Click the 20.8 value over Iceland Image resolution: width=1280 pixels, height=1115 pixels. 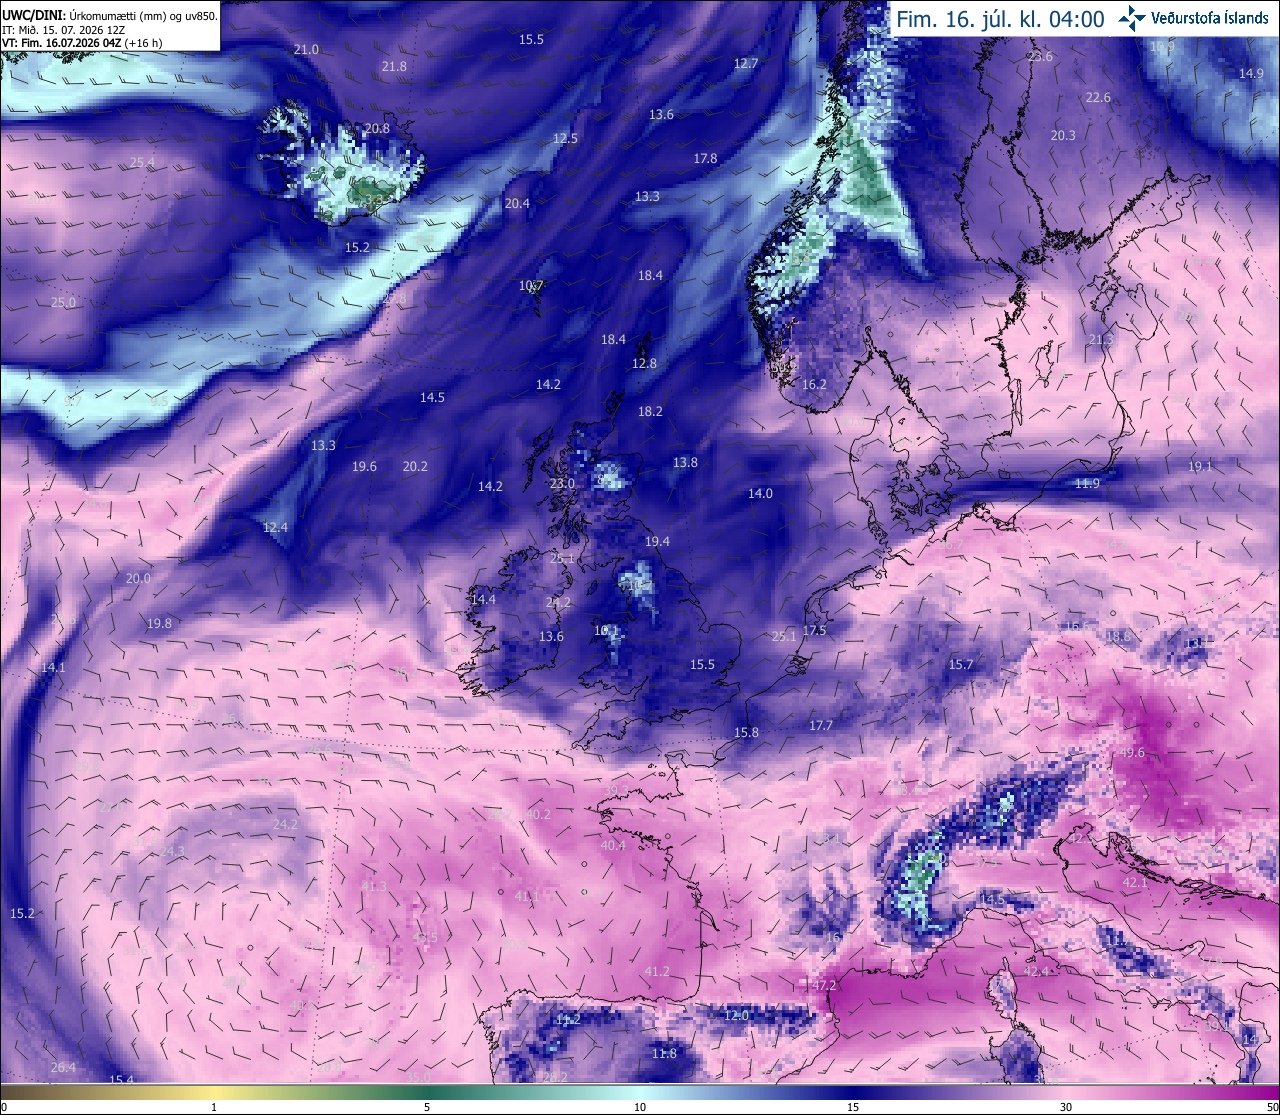pos(377,129)
